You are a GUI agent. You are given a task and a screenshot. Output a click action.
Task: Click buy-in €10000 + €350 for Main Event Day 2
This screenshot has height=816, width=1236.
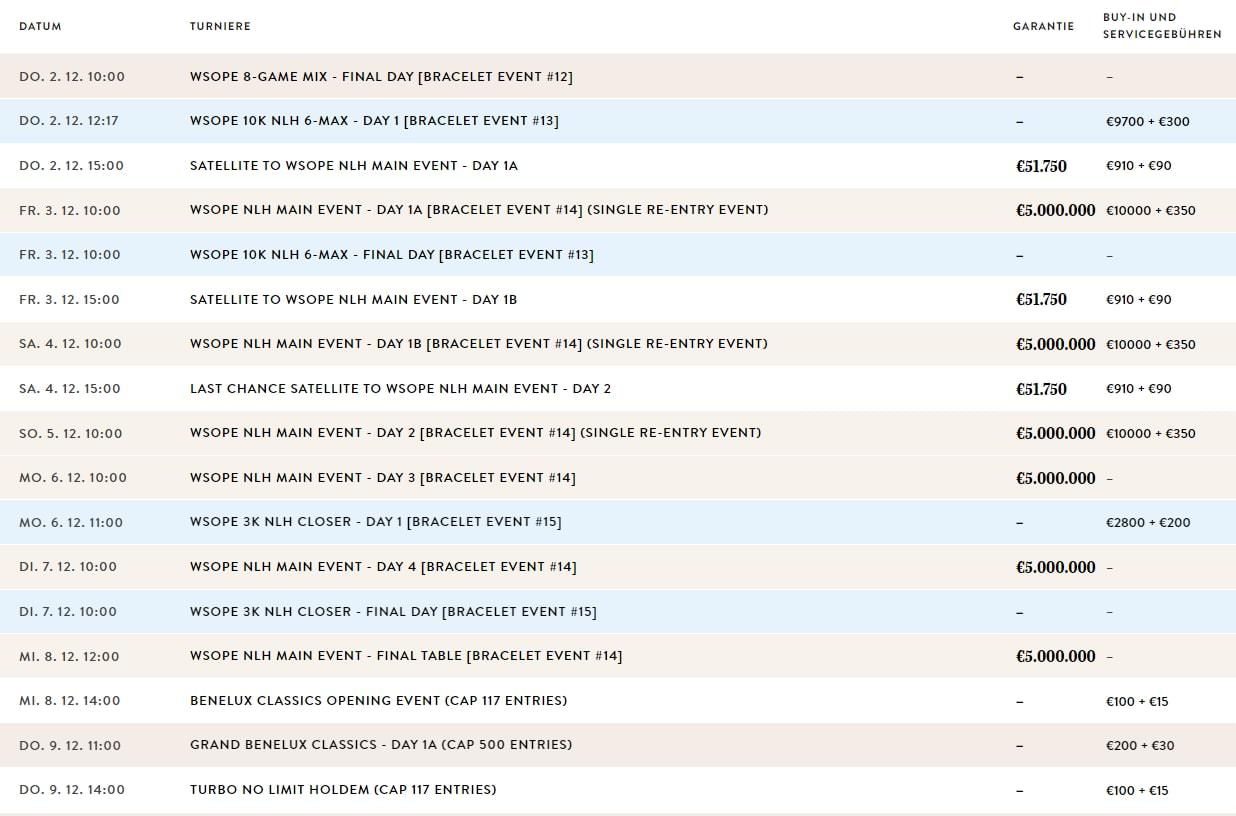[x=1151, y=434]
